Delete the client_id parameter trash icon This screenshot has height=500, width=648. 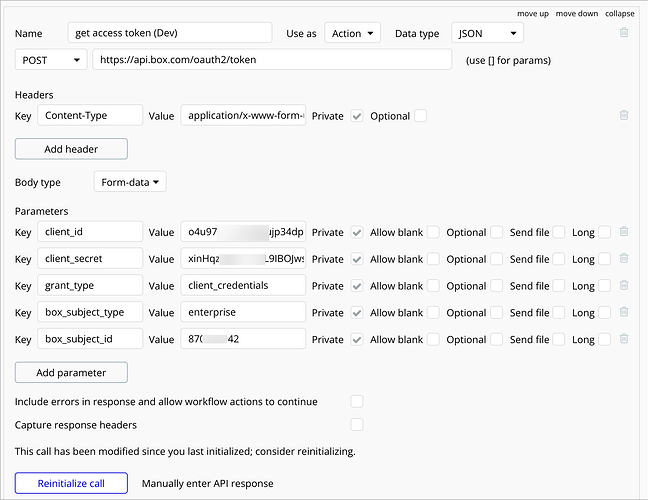tap(624, 231)
